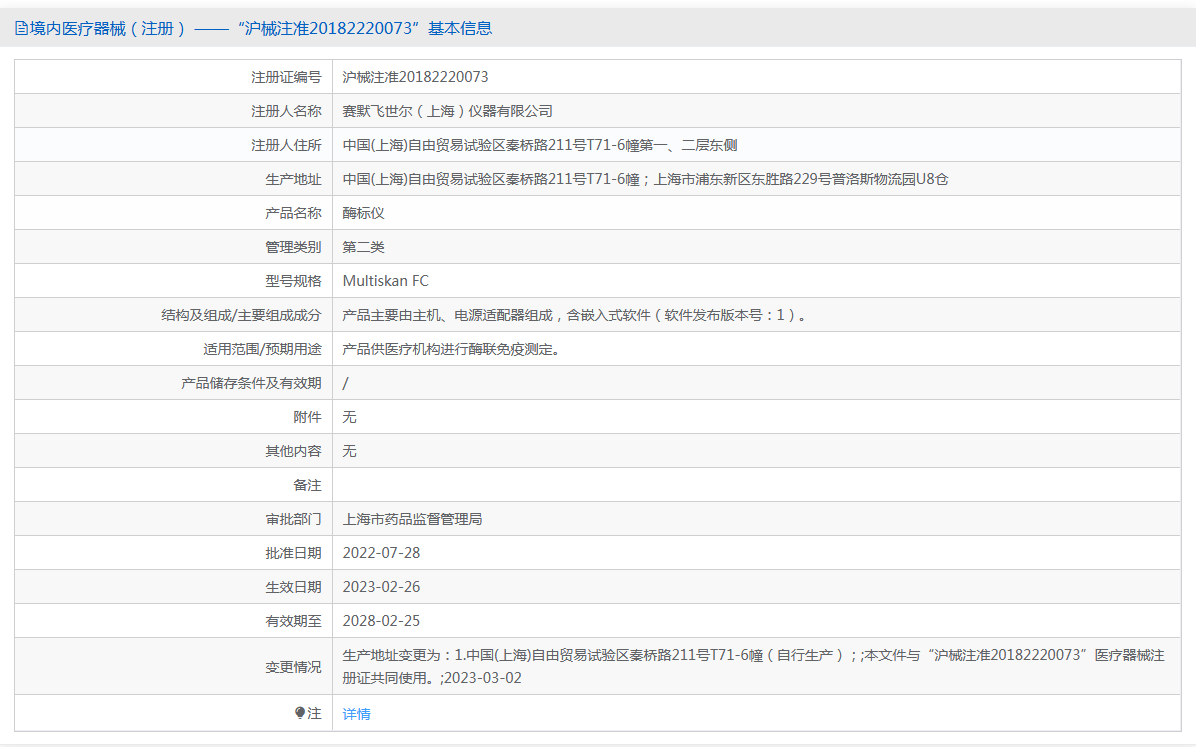Select intended use text 产品供医疗机构进行酶联免疫测定
The height and width of the screenshot is (747, 1196).
pos(450,349)
